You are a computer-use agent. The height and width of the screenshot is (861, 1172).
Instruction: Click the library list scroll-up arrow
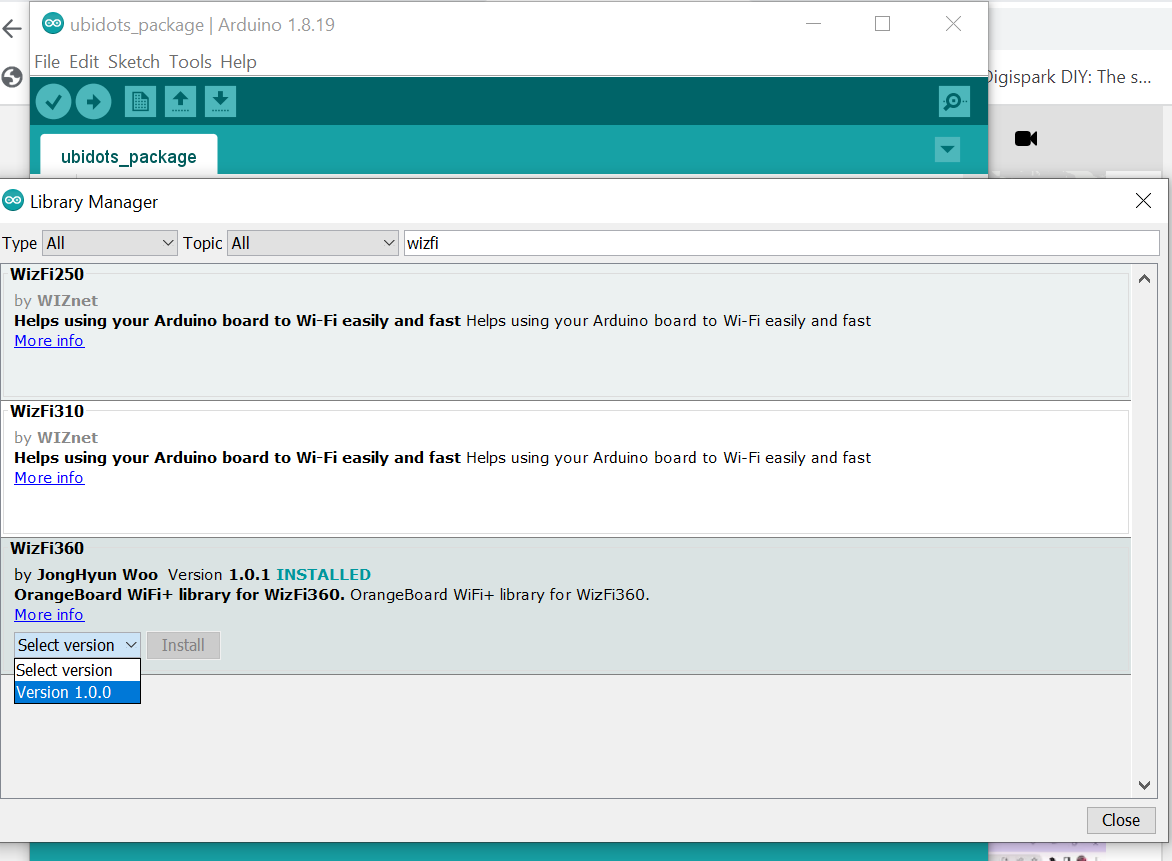[x=1144, y=279]
